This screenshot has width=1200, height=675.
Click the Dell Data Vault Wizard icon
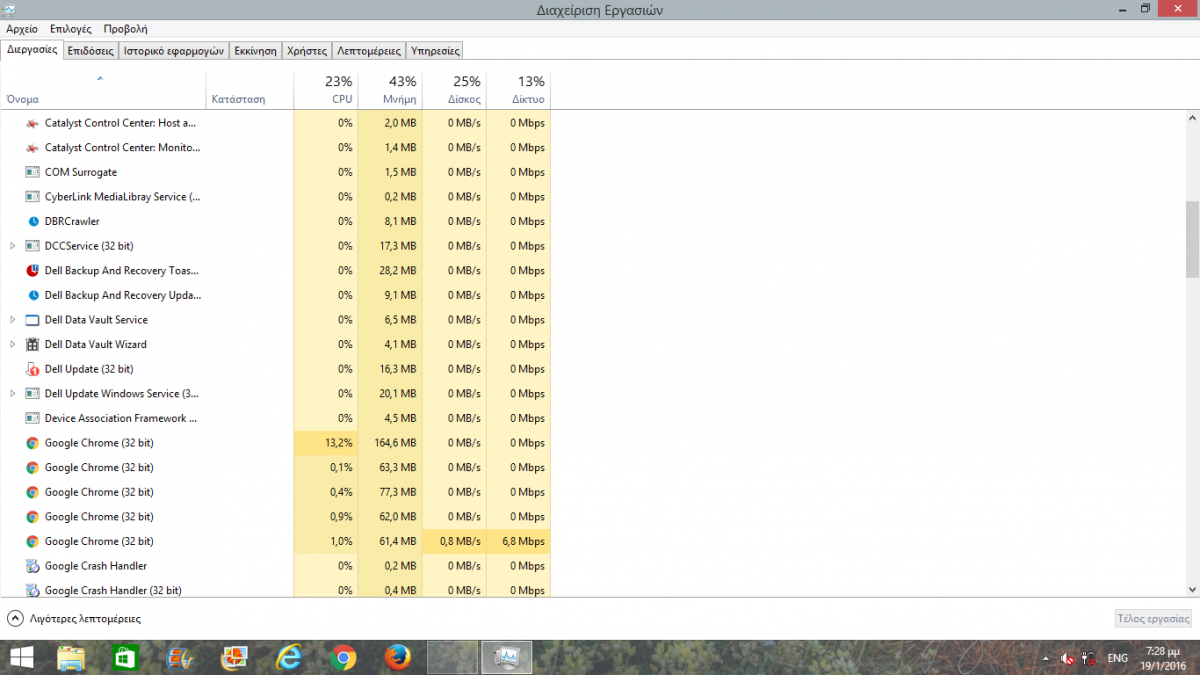click(x=32, y=344)
